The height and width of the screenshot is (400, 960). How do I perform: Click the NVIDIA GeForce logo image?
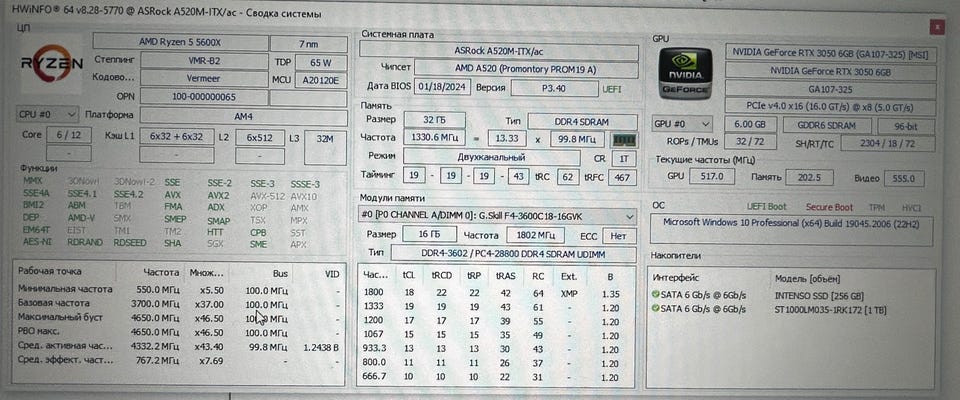(x=685, y=74)
